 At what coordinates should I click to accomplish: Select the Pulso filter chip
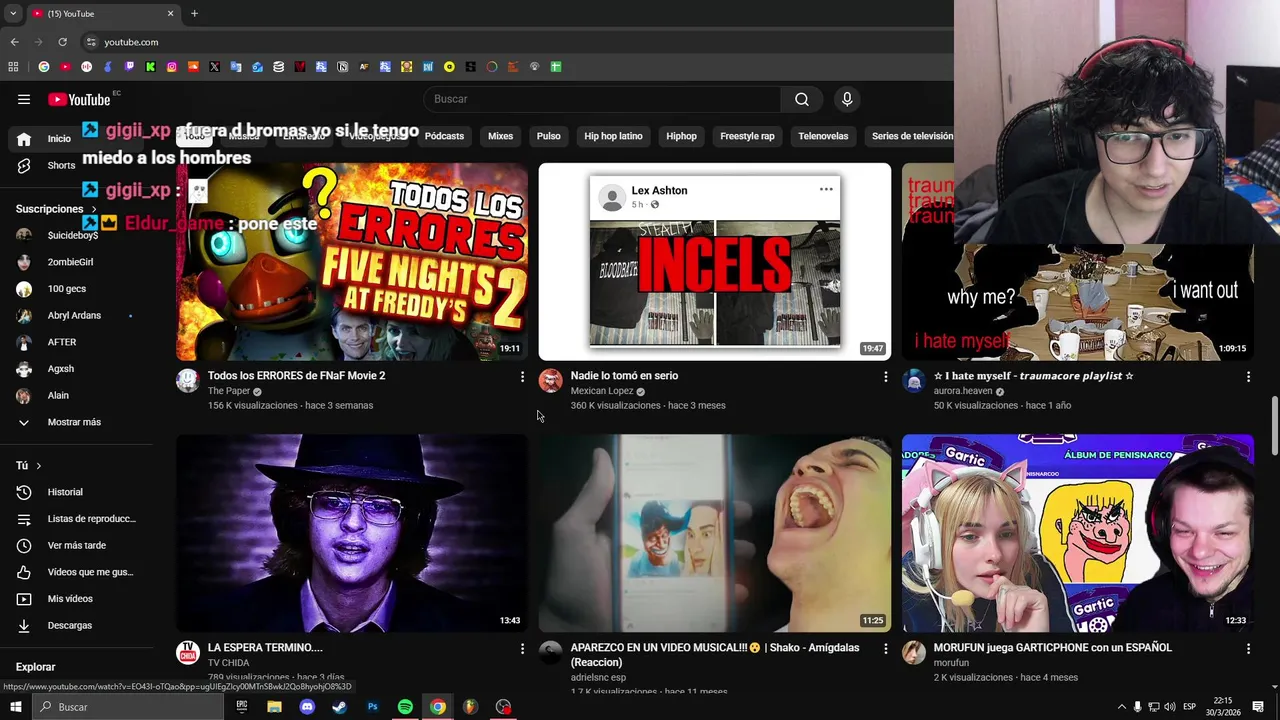(x=548, y=136)
